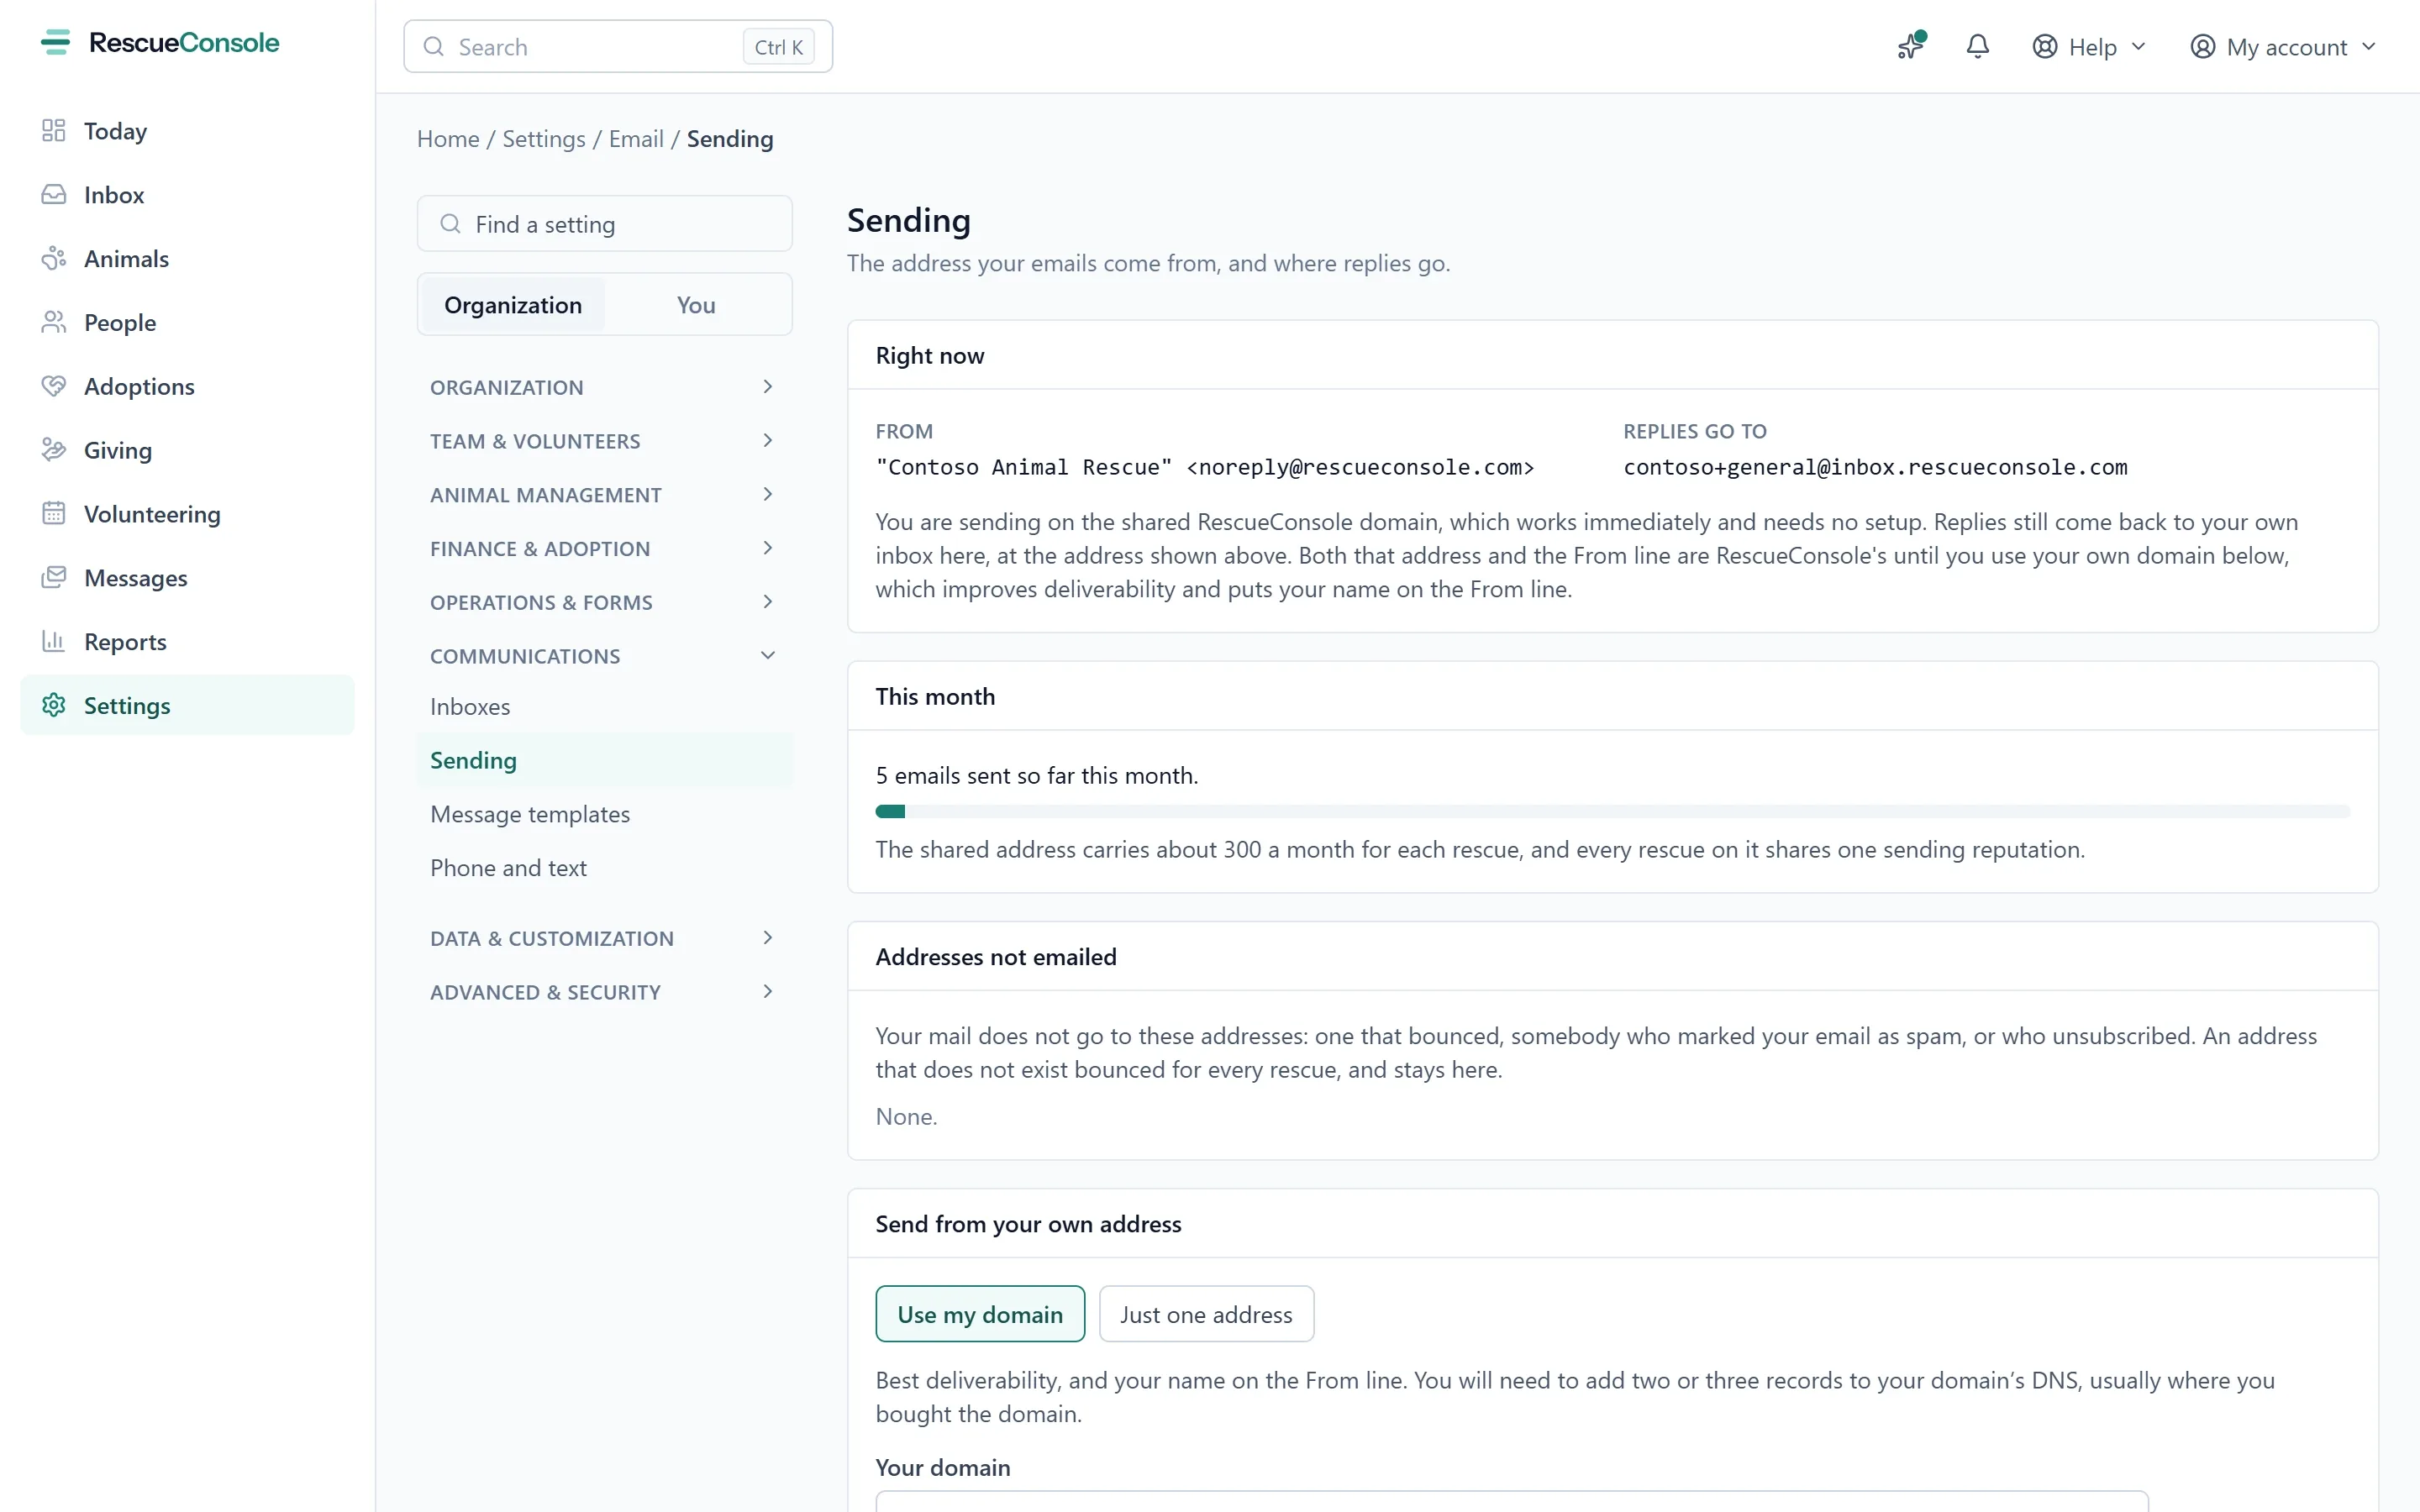
Task: Open the Help dropdown chevron
Action: click(2138, 47)
